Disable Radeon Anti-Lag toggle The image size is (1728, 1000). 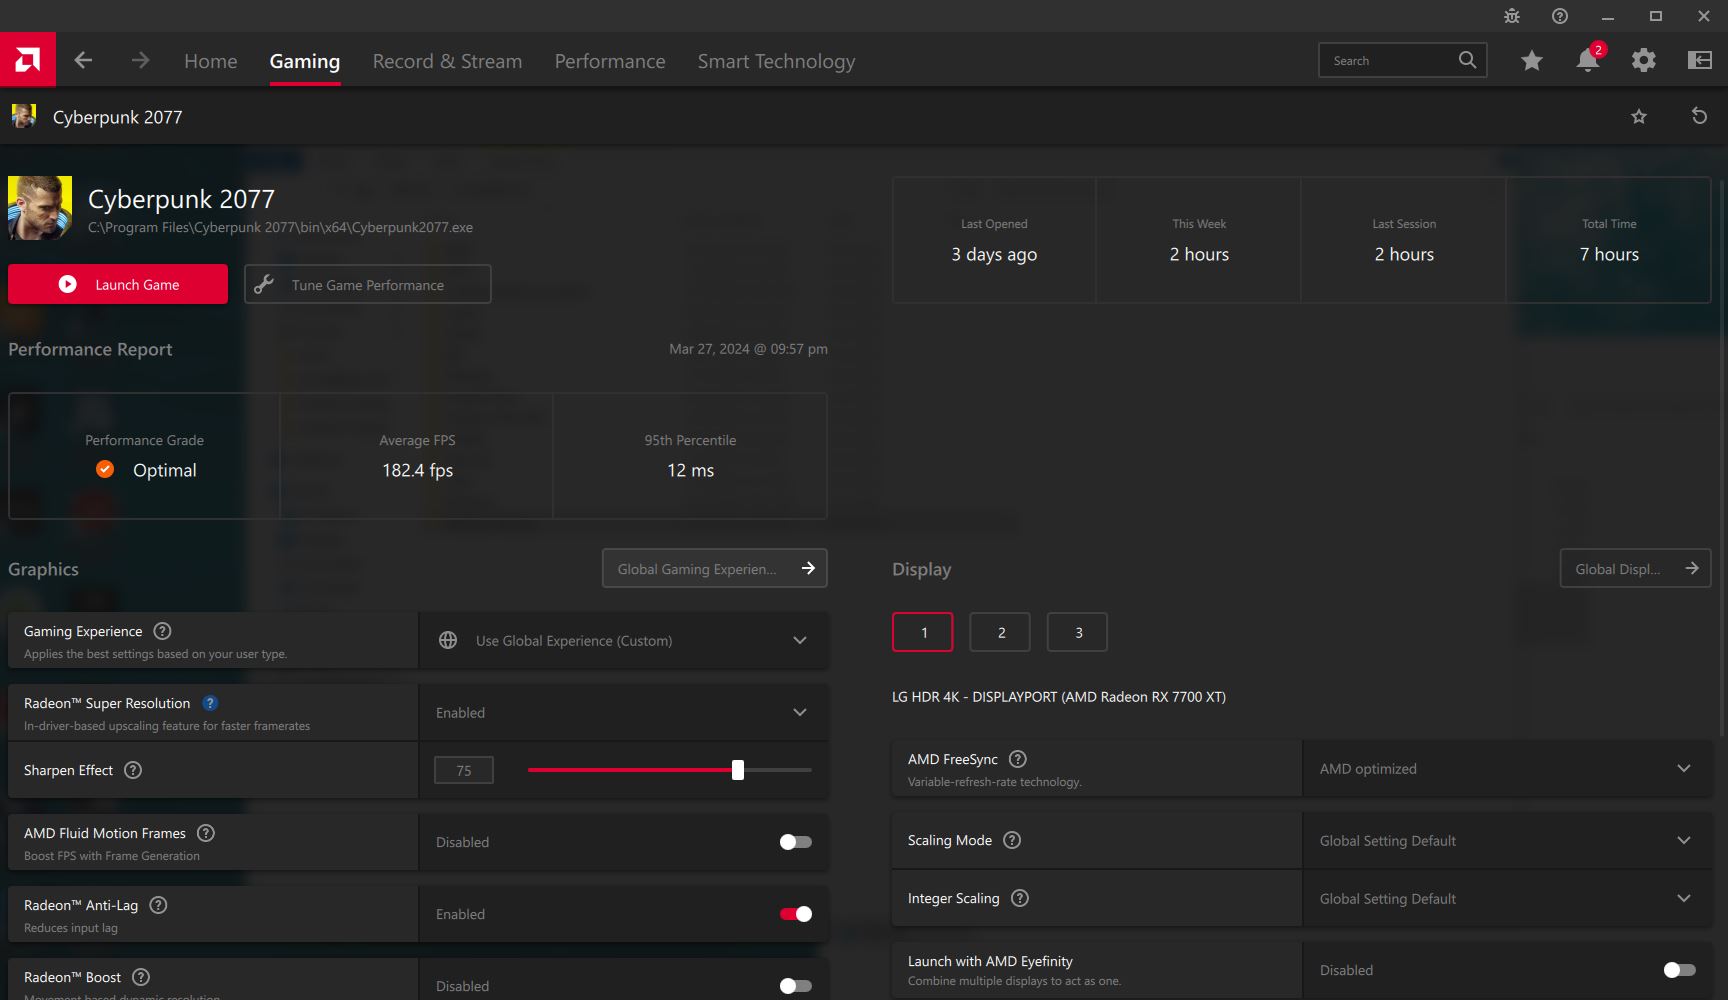tap(796, 914)
